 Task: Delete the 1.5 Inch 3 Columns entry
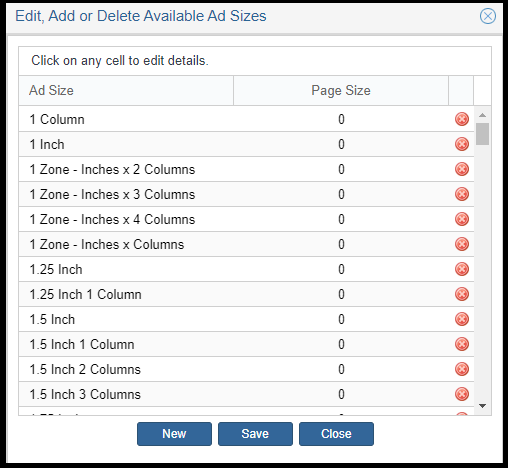pos(462,394)
